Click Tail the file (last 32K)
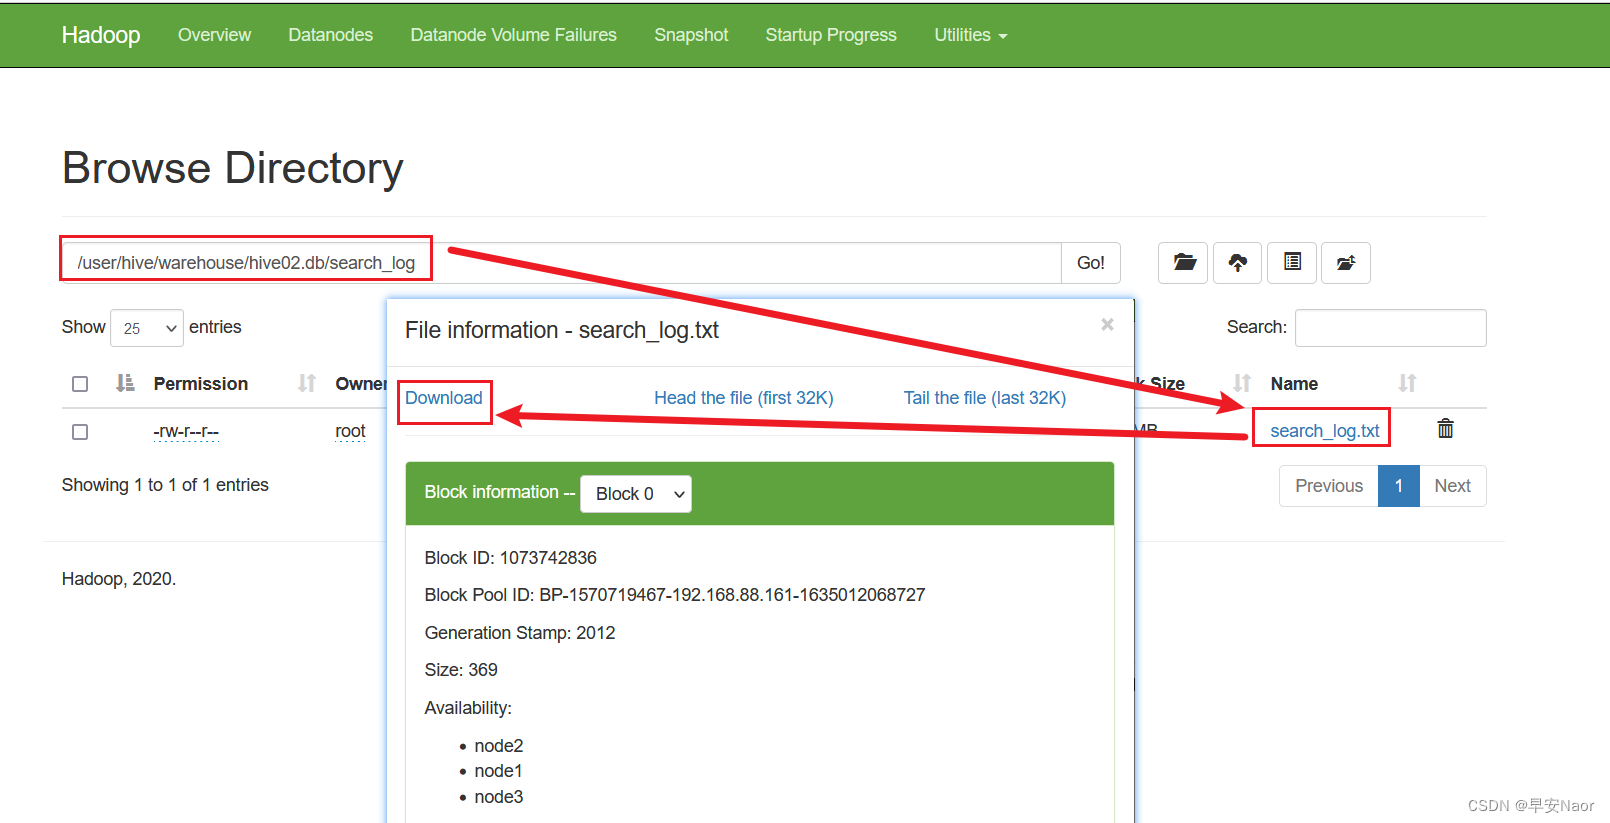Image resolution: width=1610 pixels, height=823 pixels. coord(985,398)
